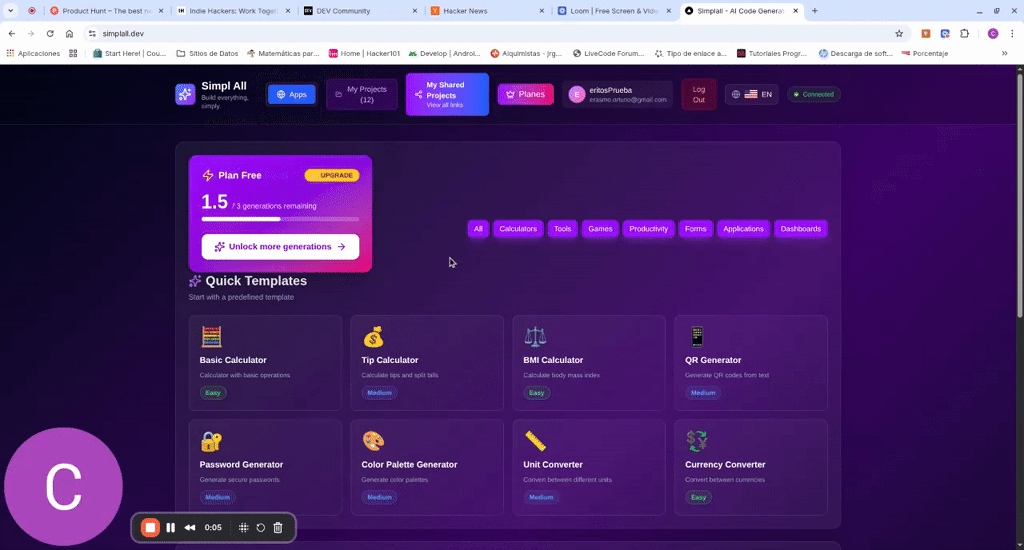Viewport: 1024px width, 550px height.
Task: Choose the BMI Calculator scales icon
Action: pos(535,337)
